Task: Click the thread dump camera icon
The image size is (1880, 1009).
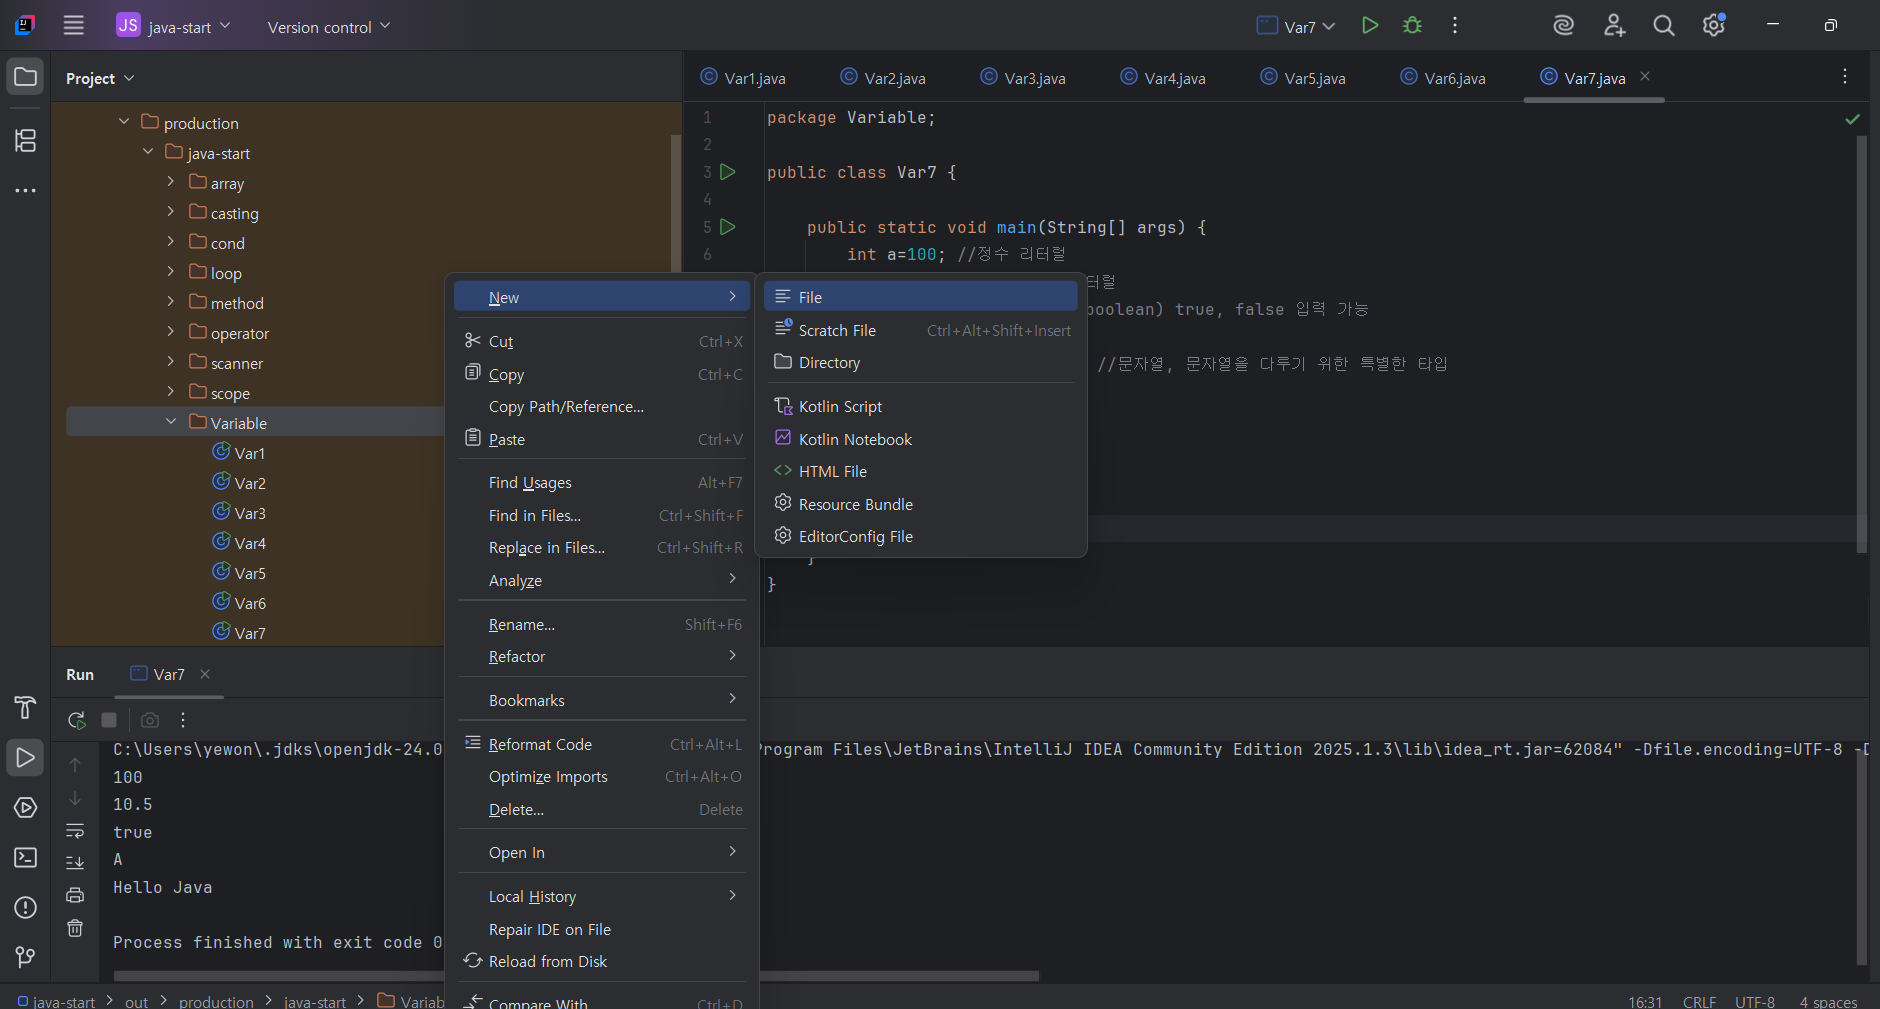Action: coord(150,720)
